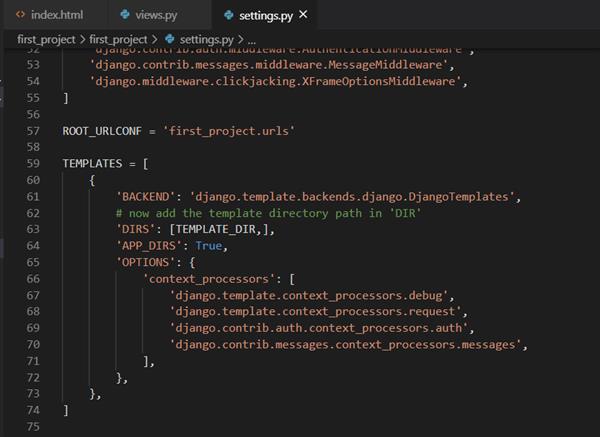Click the Python icon on views.py tab
The height and width of the screenshot is (437, 600).
point(124,15)
